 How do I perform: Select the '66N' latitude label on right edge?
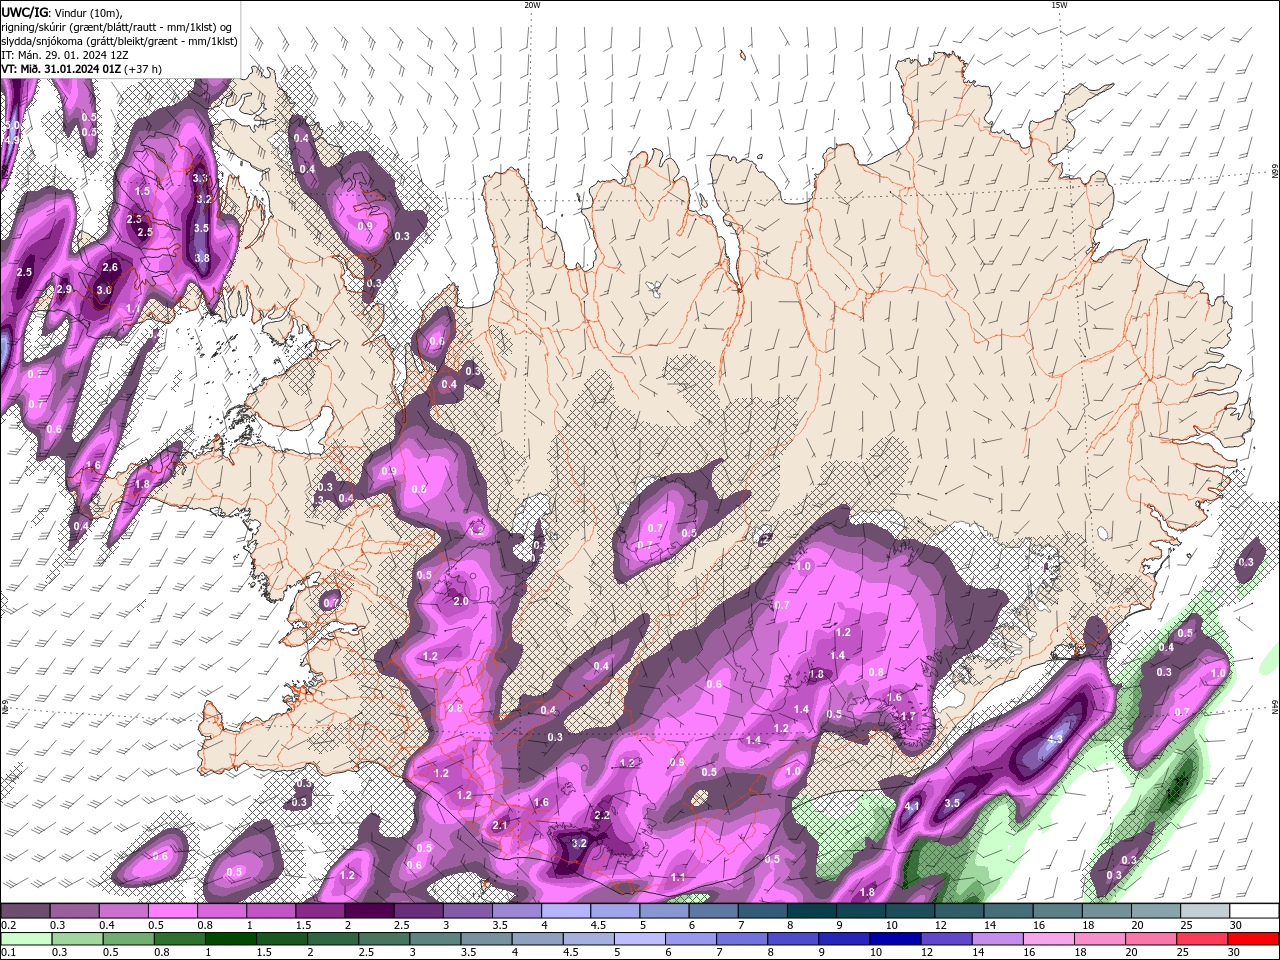(x=1275, y=172)
